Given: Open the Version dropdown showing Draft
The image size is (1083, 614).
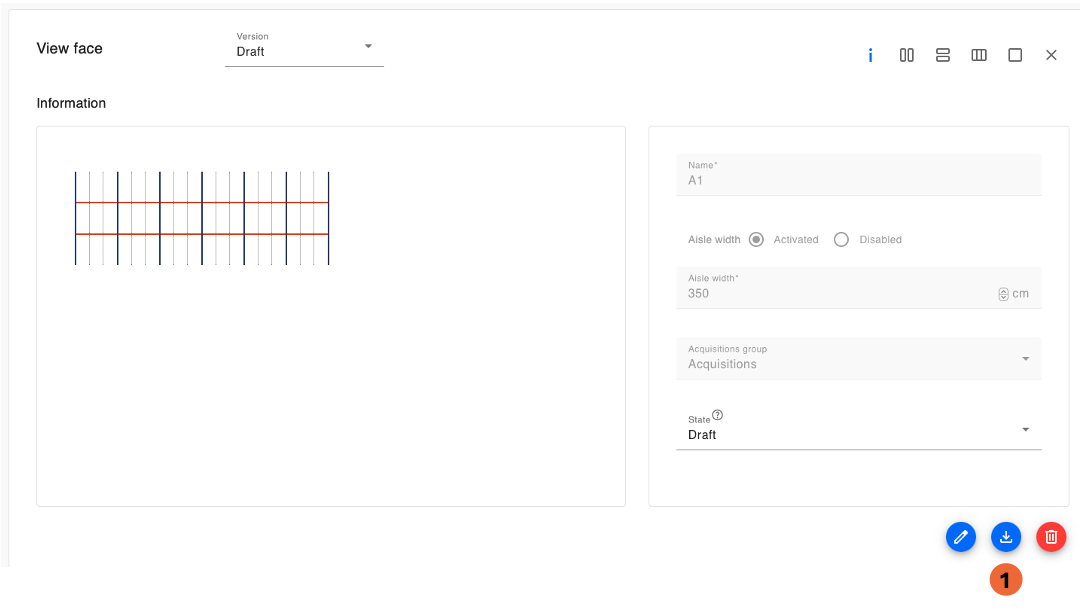Looking at the screenshot, I should click(x=304, y=47).
